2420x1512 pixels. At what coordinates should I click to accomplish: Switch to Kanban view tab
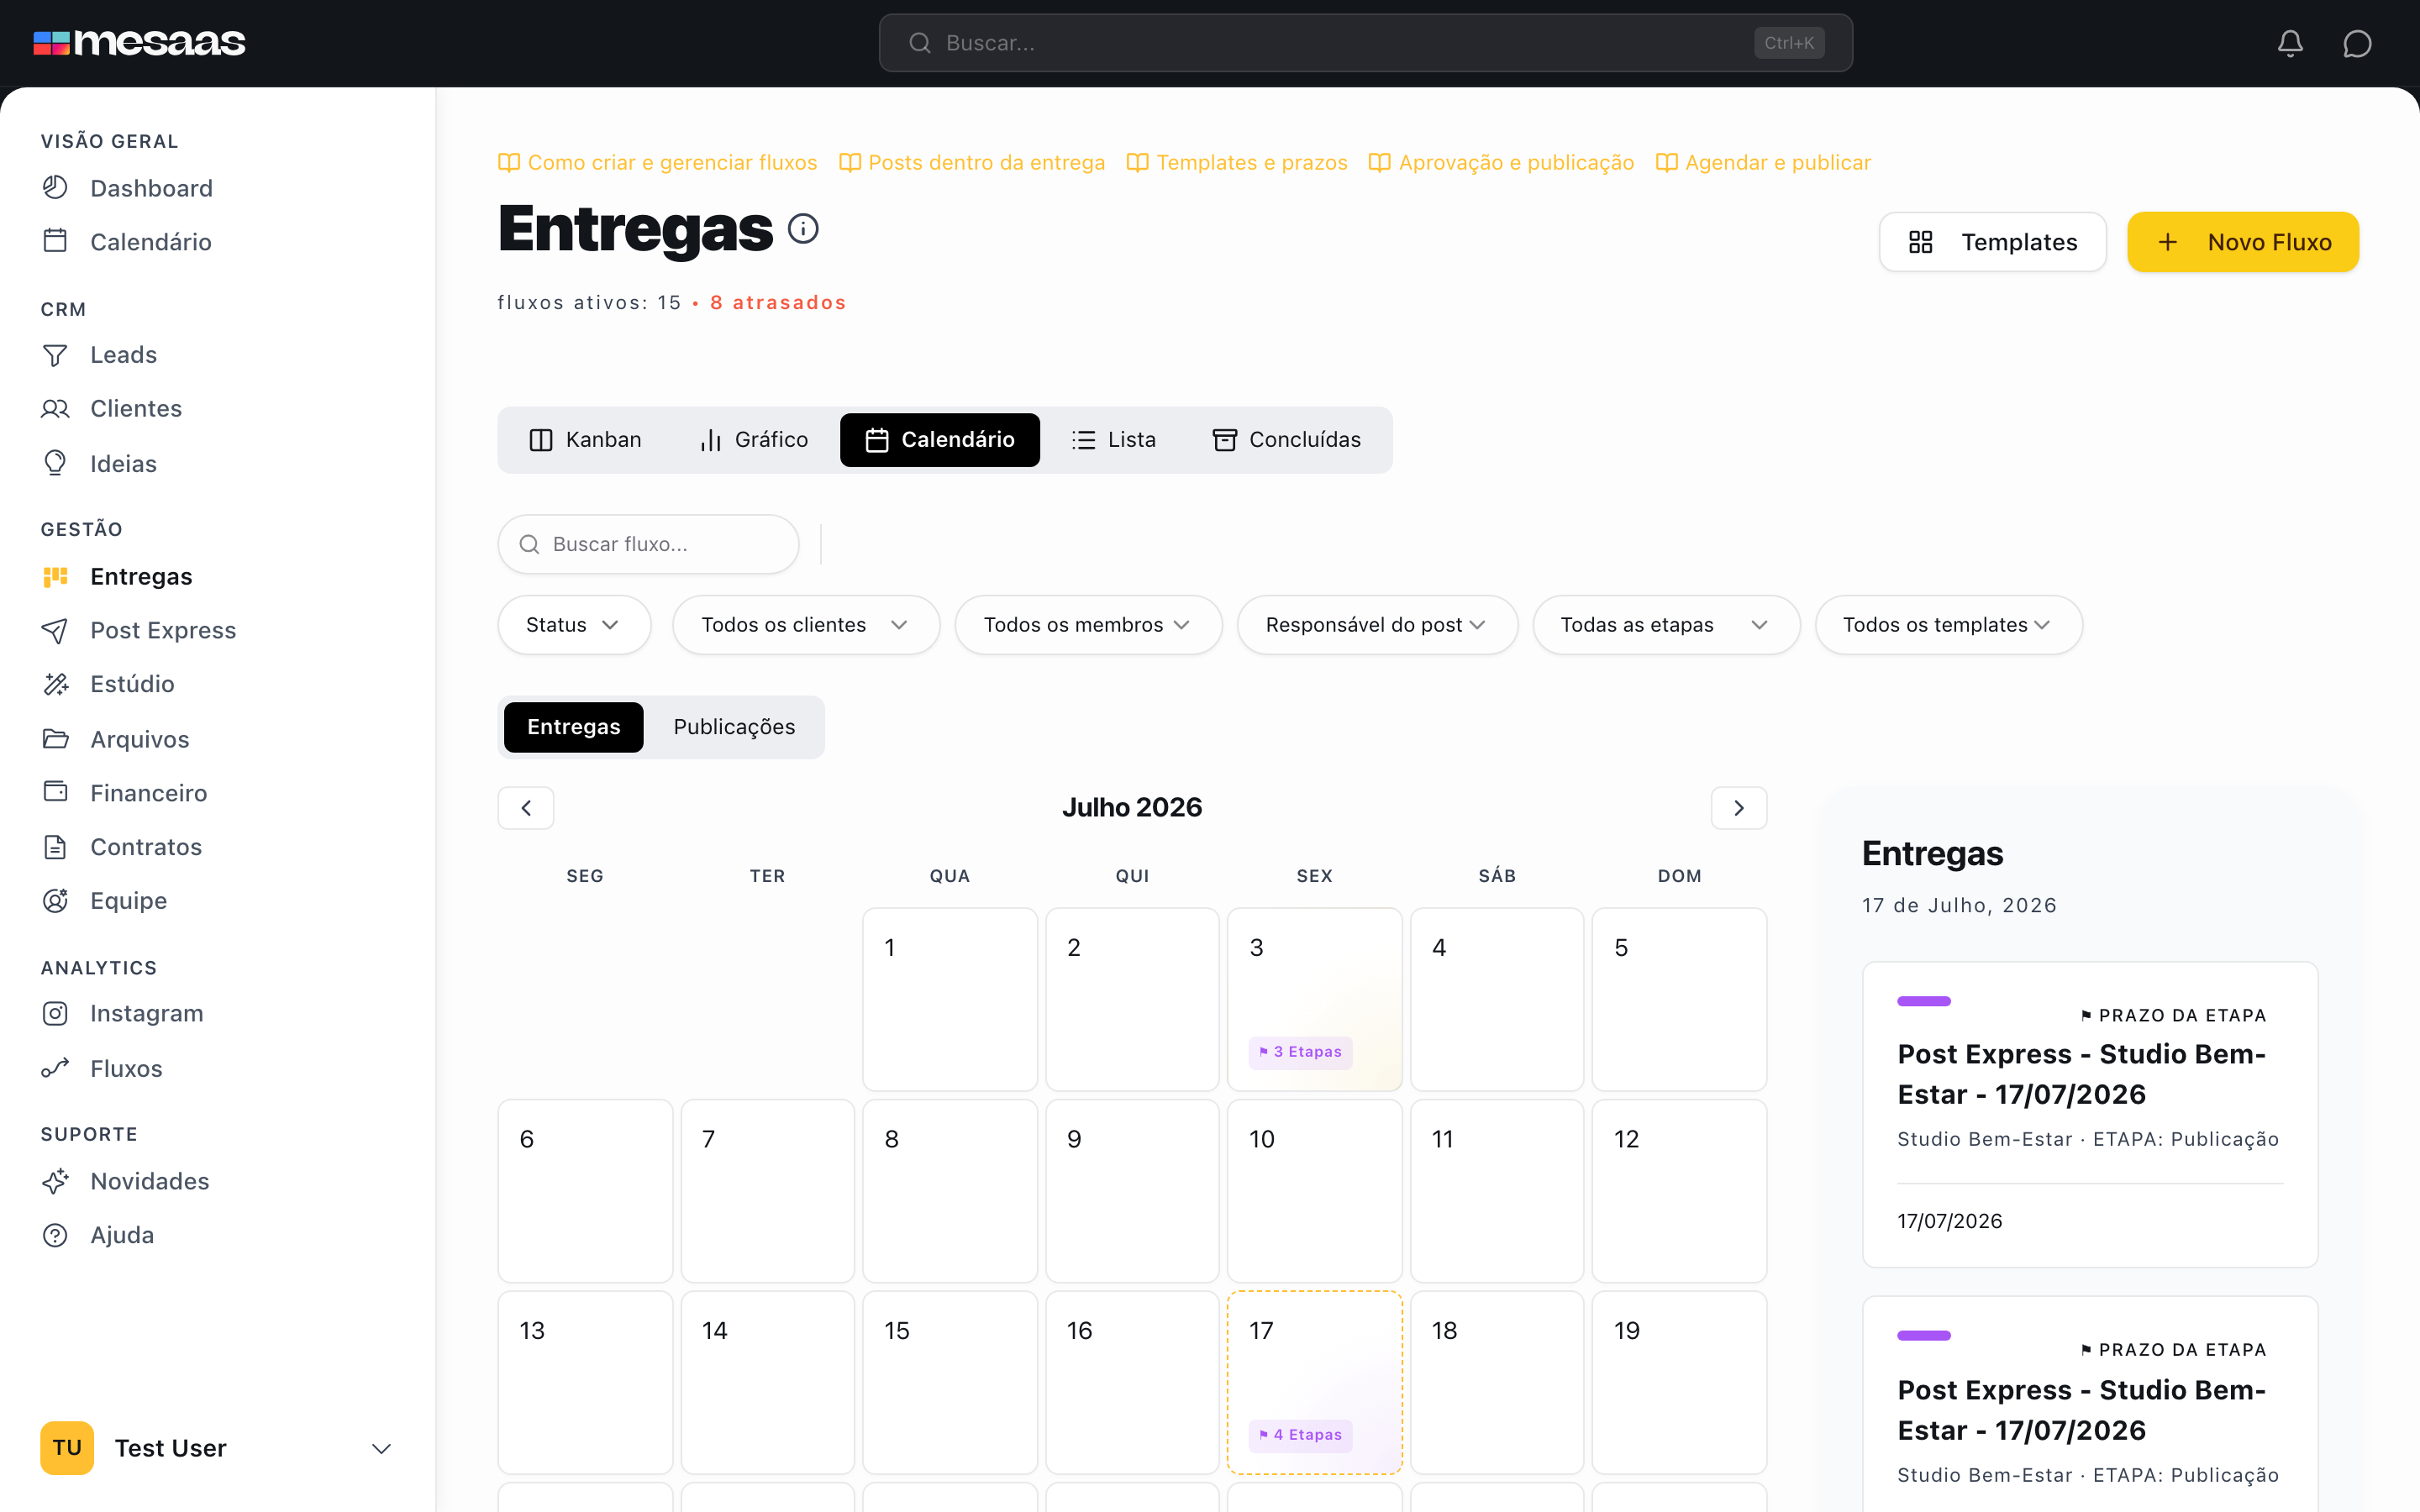[x=586, y=440]
